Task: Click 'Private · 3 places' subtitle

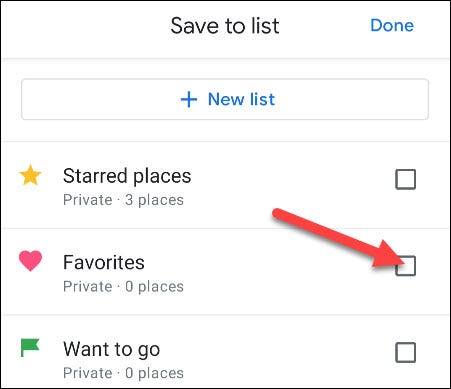Action: click(x=123, y=200)
